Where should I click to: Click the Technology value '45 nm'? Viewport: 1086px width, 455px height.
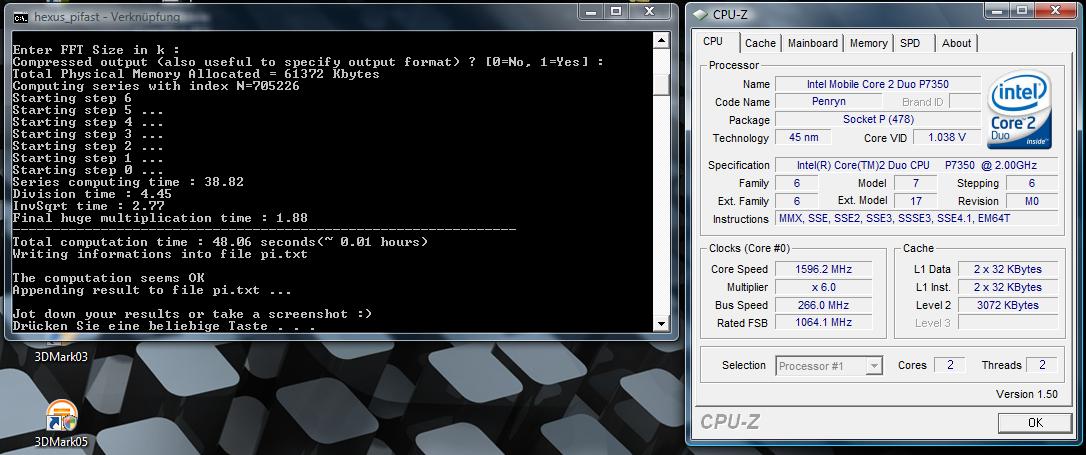click(x=803, y=137)
